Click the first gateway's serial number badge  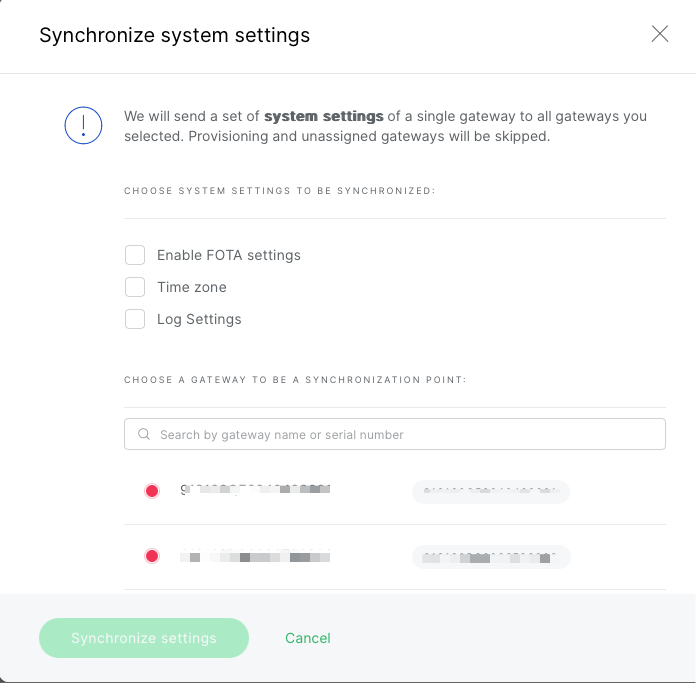(x=491, y=491)
